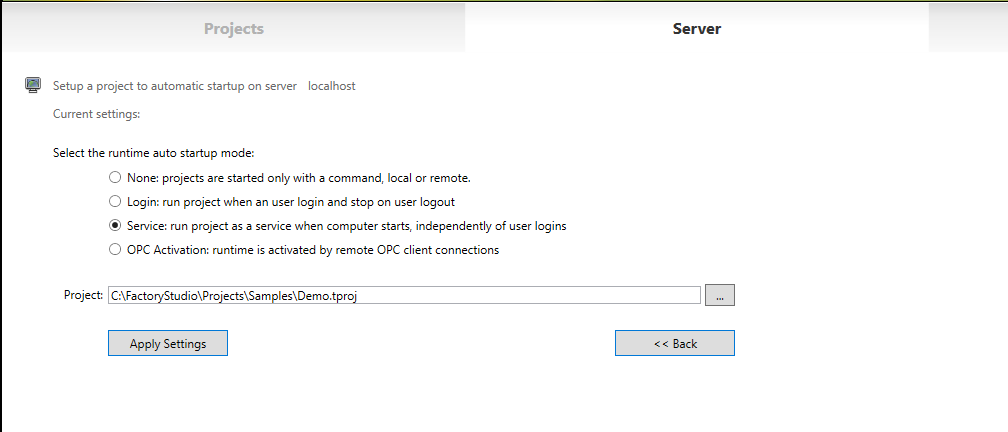Browse for project file with ellipsis button
This screenshot has height=432, width=1008.
point(720,295)
